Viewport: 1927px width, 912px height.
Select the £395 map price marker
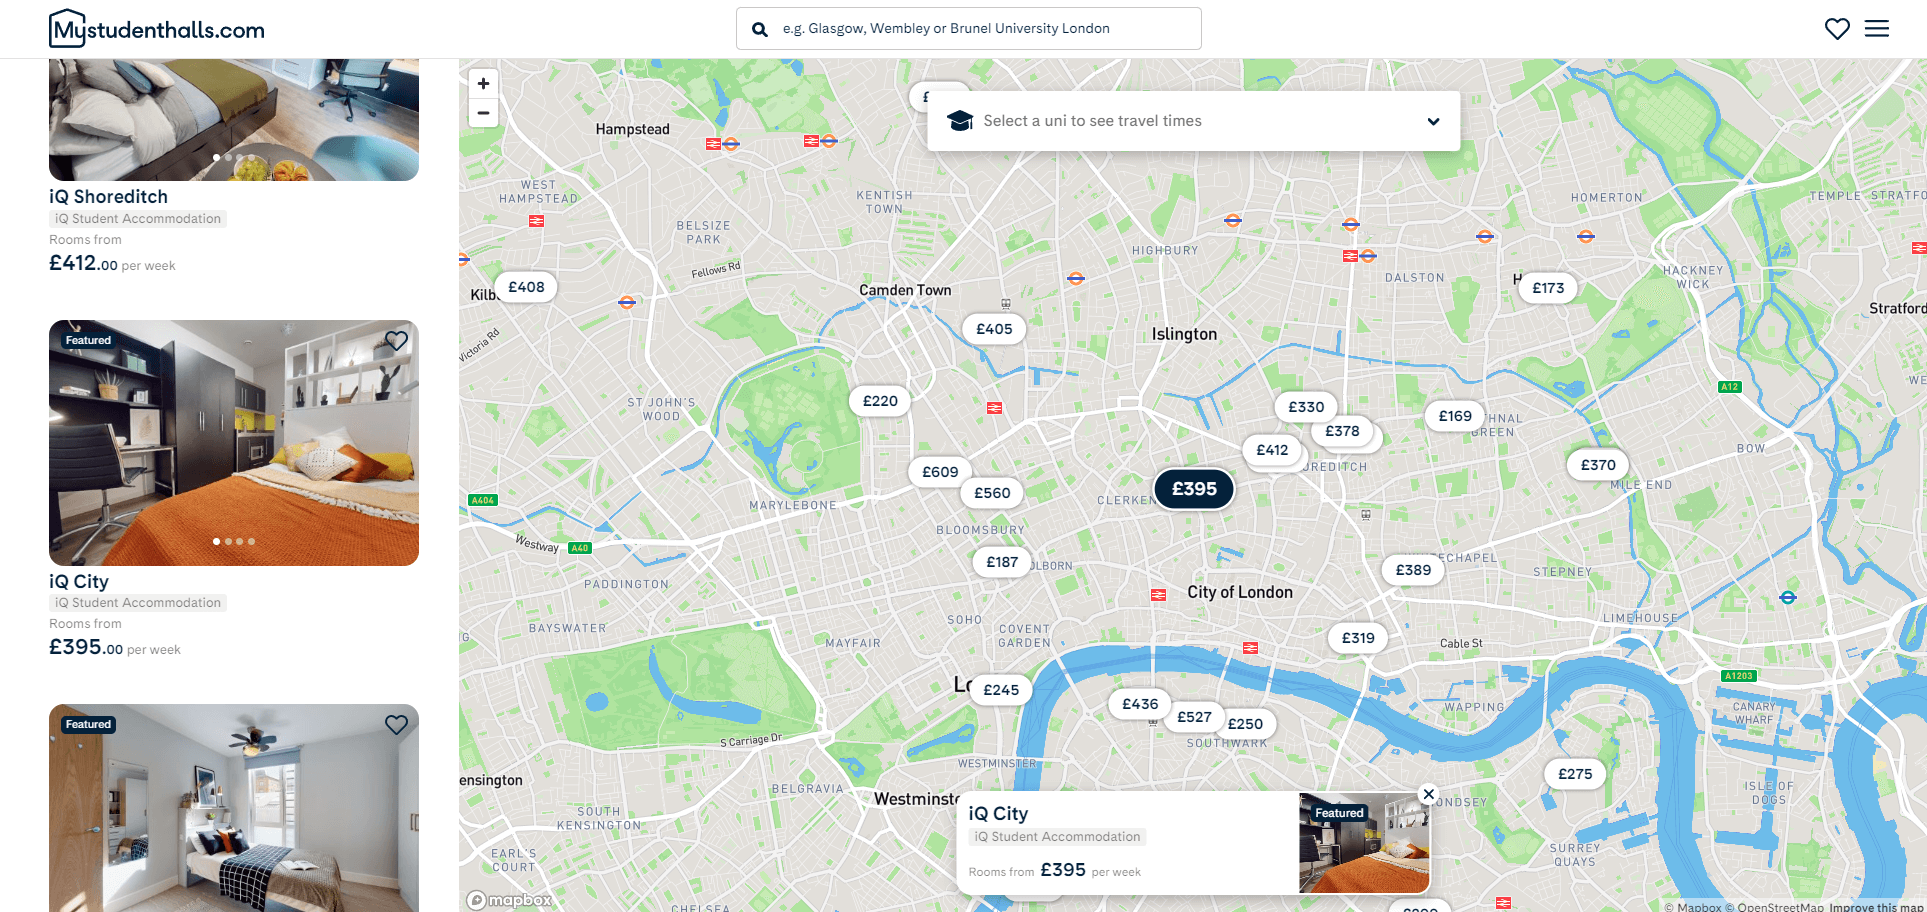[1194, 489]
